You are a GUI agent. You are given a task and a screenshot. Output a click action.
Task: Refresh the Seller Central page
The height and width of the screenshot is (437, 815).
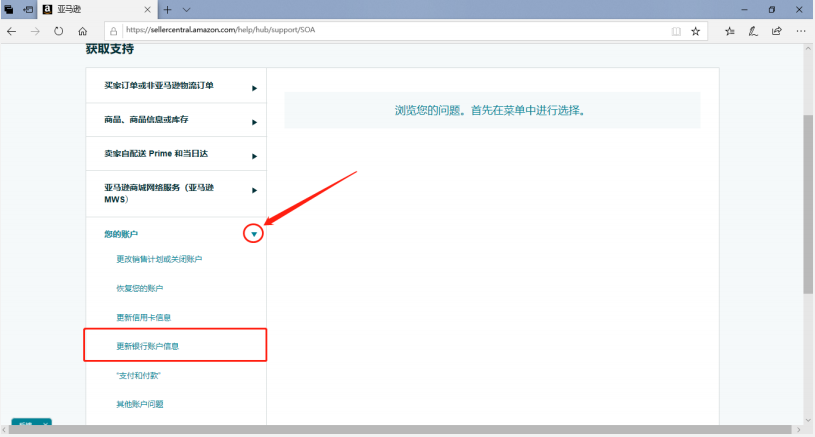[58, 31]
